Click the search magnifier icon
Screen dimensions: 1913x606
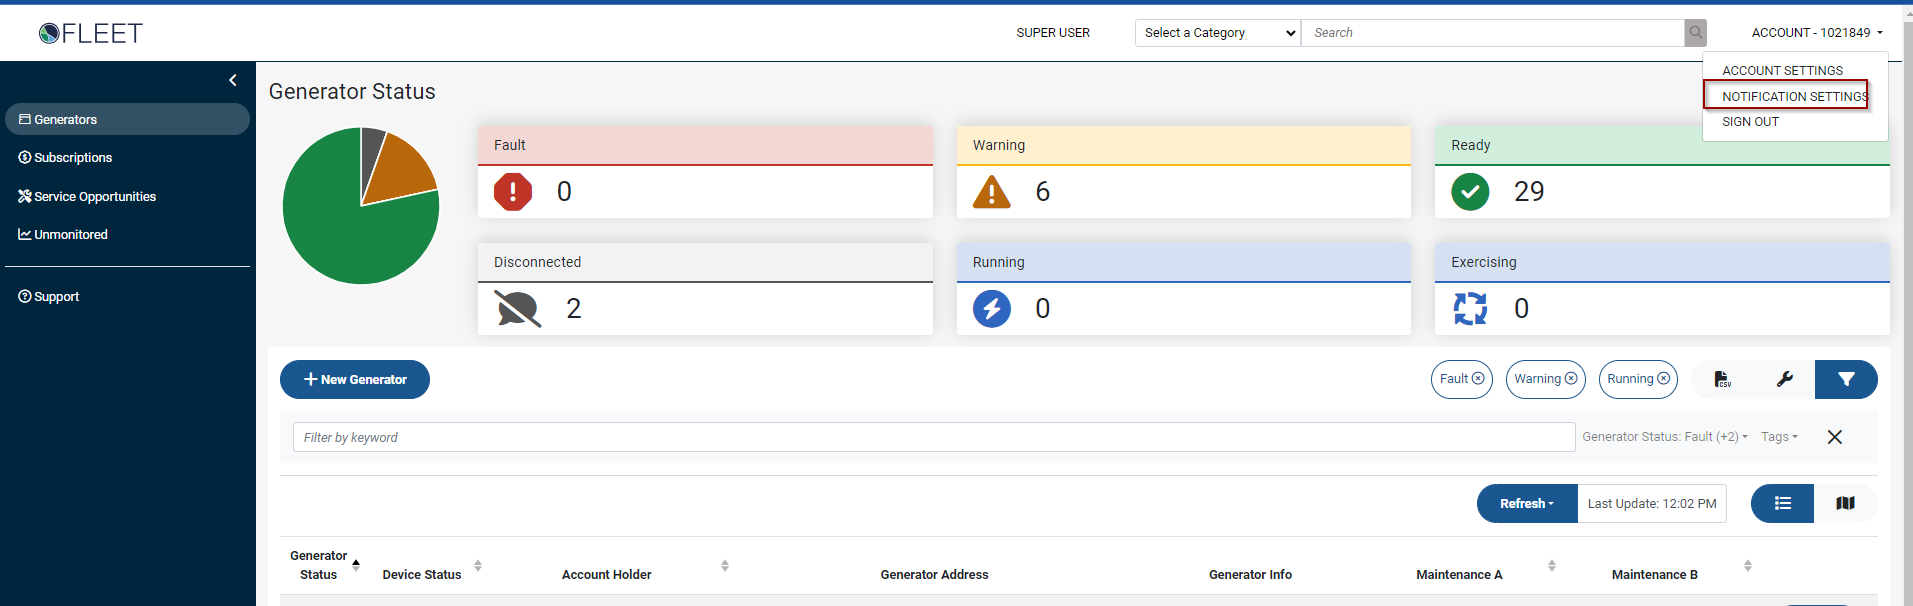(x=1696, y=33)
